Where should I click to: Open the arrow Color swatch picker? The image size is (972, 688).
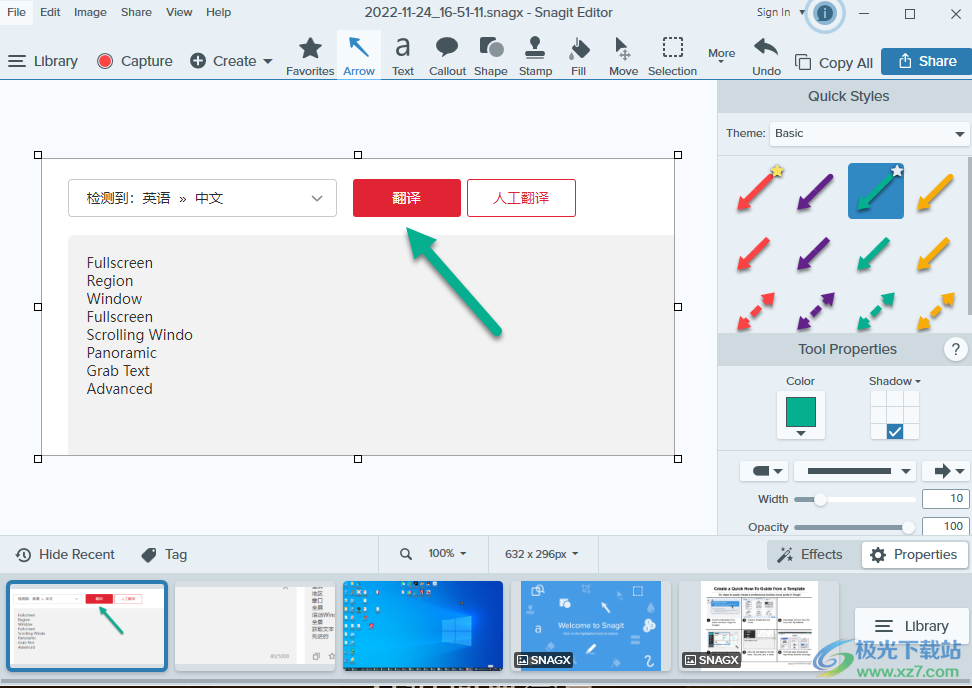tap(800, 415)
